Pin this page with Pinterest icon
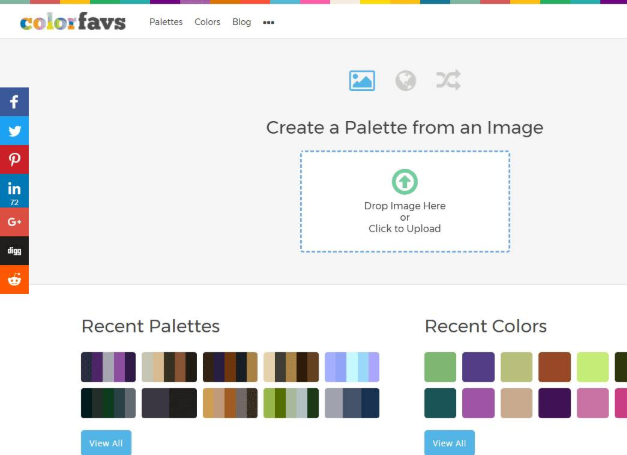 pyautogui.click(x=14, y=160)
